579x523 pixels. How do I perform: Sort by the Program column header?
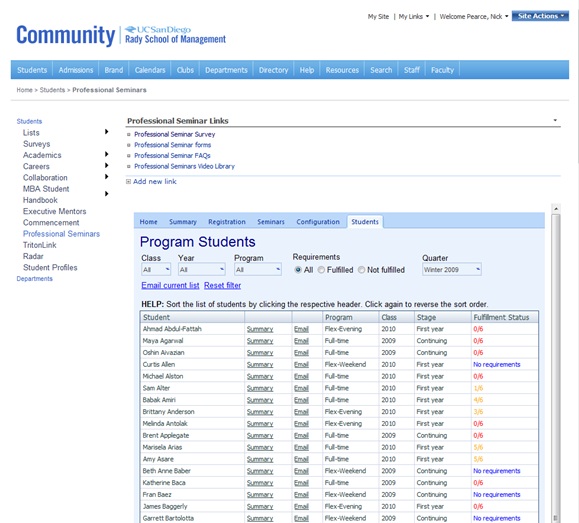350,317
